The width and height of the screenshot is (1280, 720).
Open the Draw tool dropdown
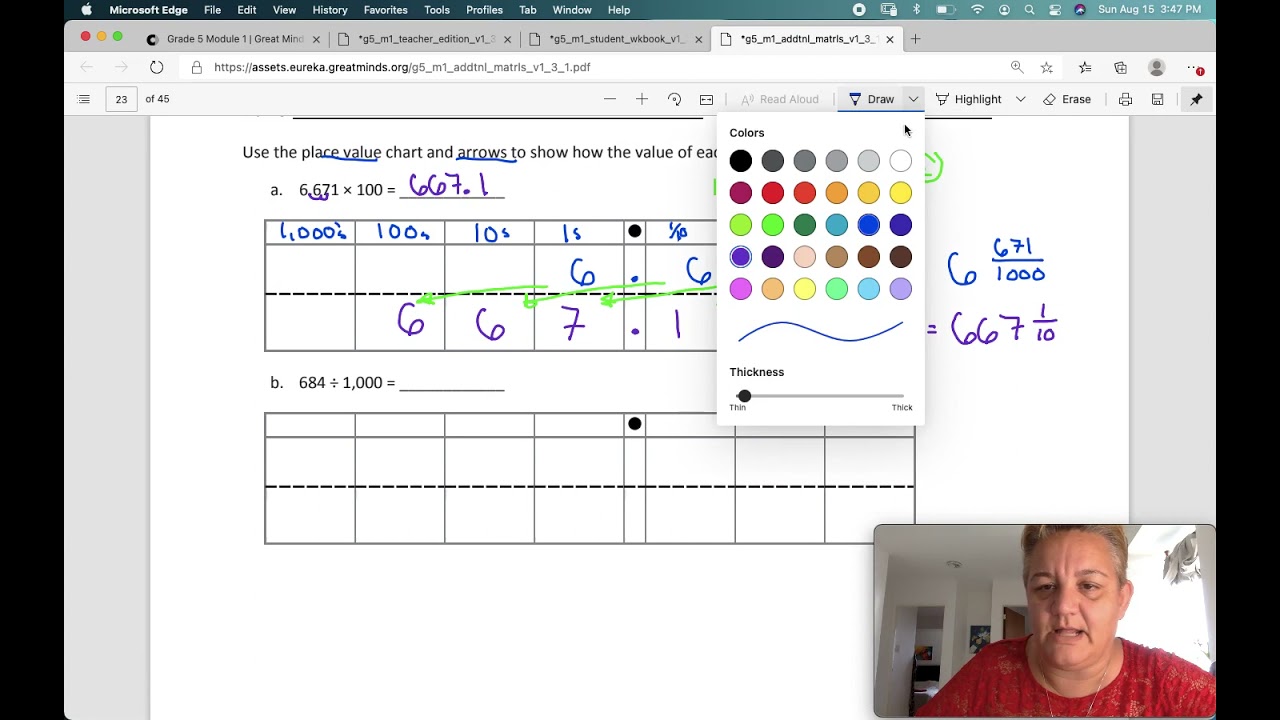click(x=913, y=99)
